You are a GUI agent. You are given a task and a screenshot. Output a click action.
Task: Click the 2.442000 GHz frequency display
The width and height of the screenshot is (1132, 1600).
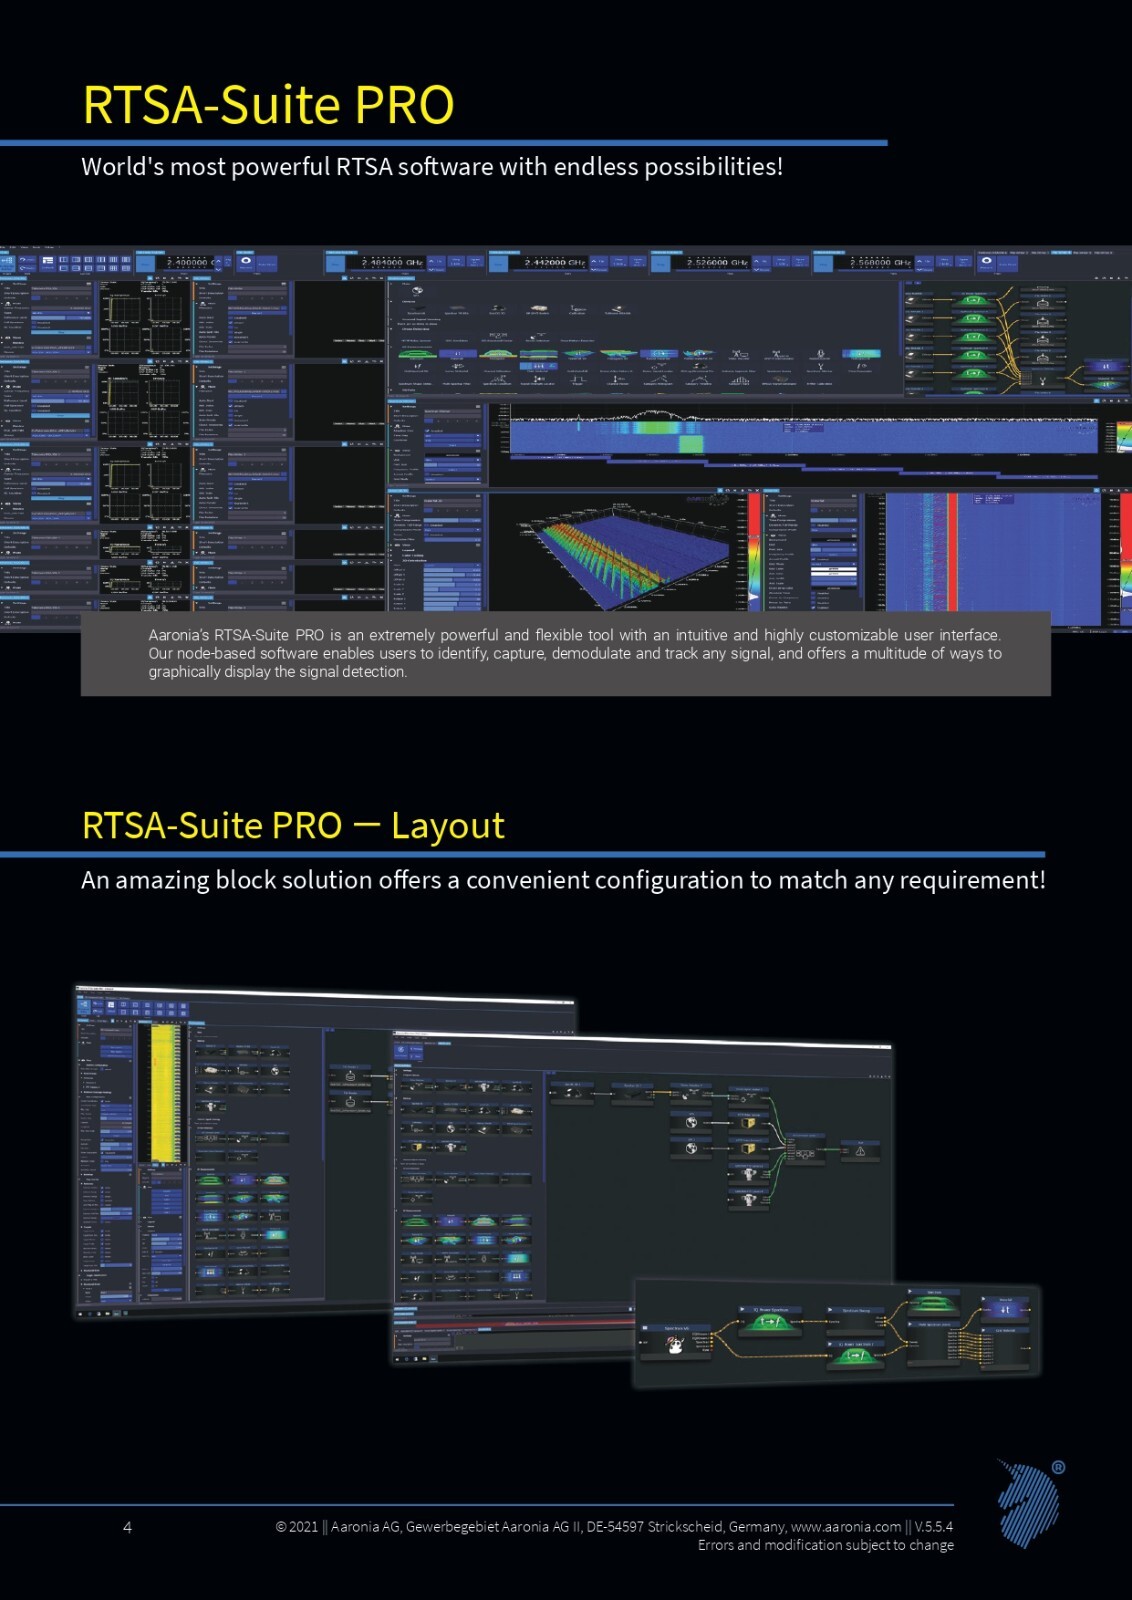[556, 262]
